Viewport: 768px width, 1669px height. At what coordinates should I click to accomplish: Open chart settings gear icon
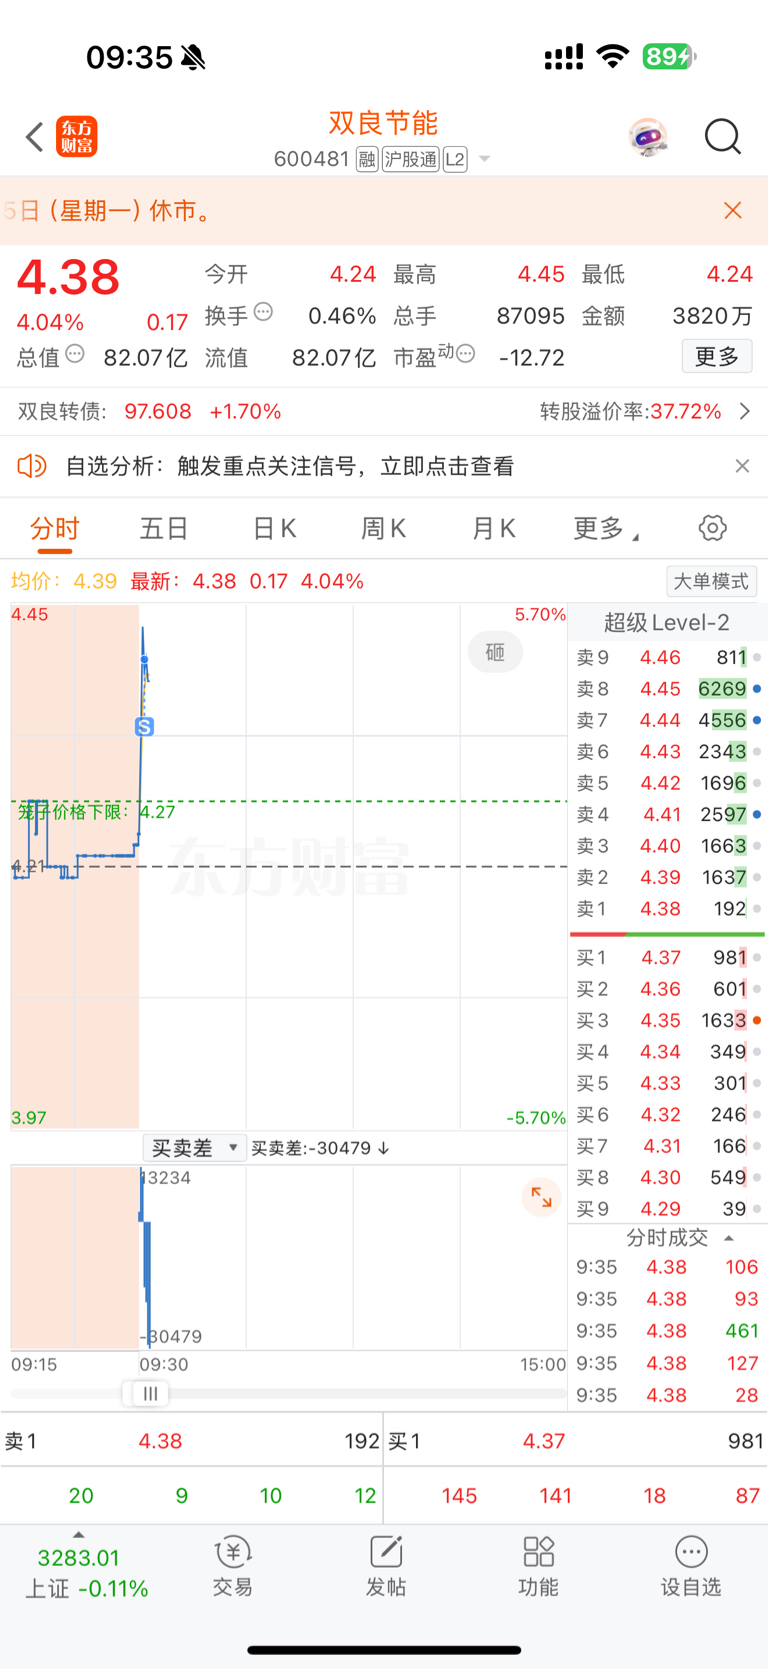point(712,528)
